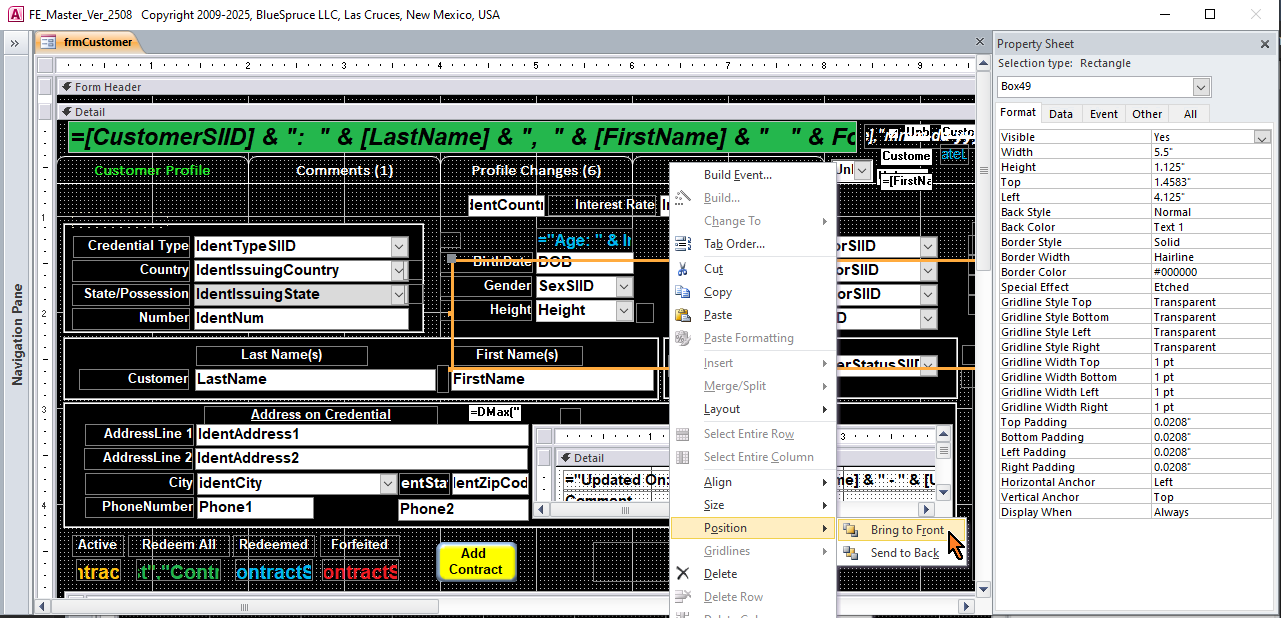
Task: Open the SexSIID combo box arrow
Action: (x=624, y=286)
